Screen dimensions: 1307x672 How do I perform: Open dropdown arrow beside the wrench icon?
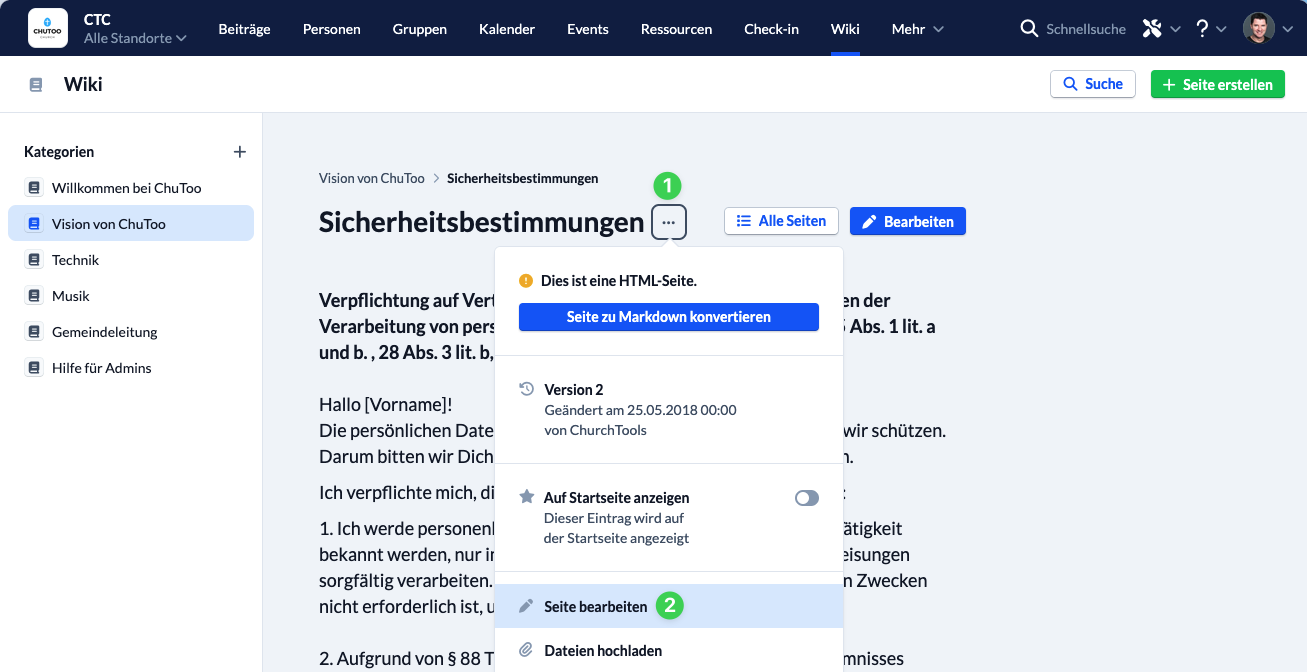pyautogui.click(x=1175, y=29)
